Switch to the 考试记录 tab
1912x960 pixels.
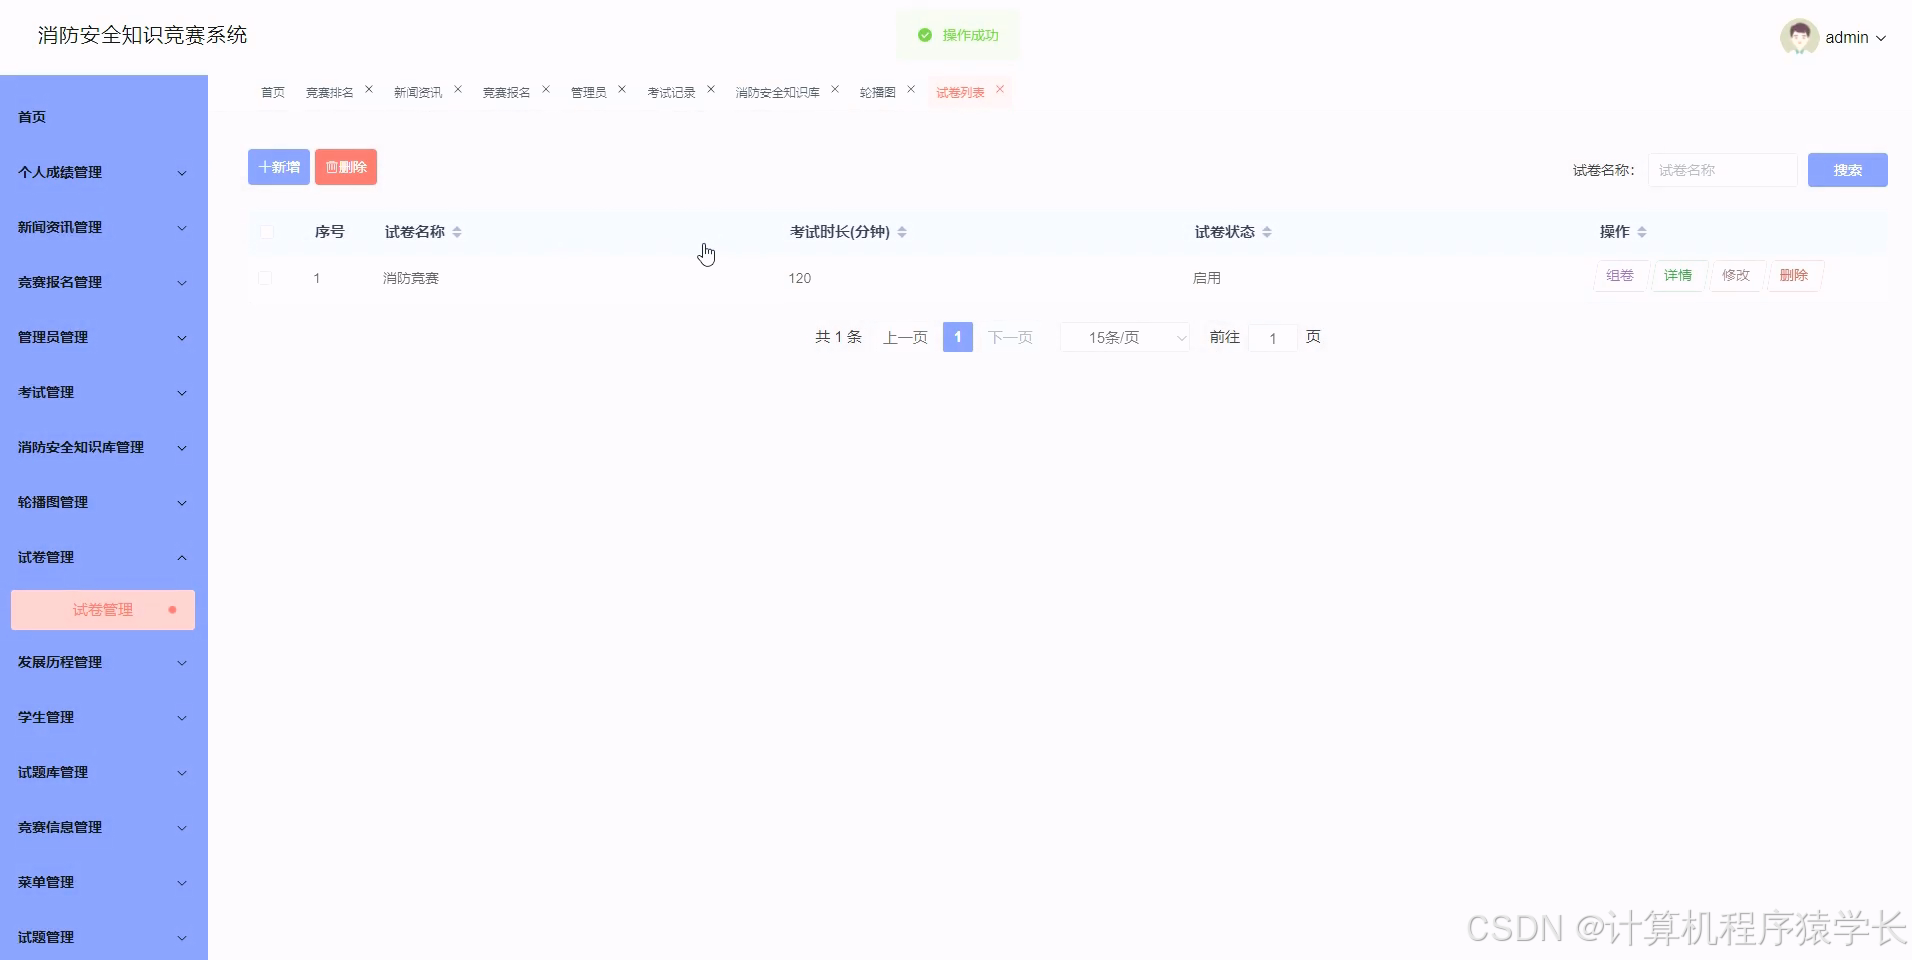tap(671, 92)
